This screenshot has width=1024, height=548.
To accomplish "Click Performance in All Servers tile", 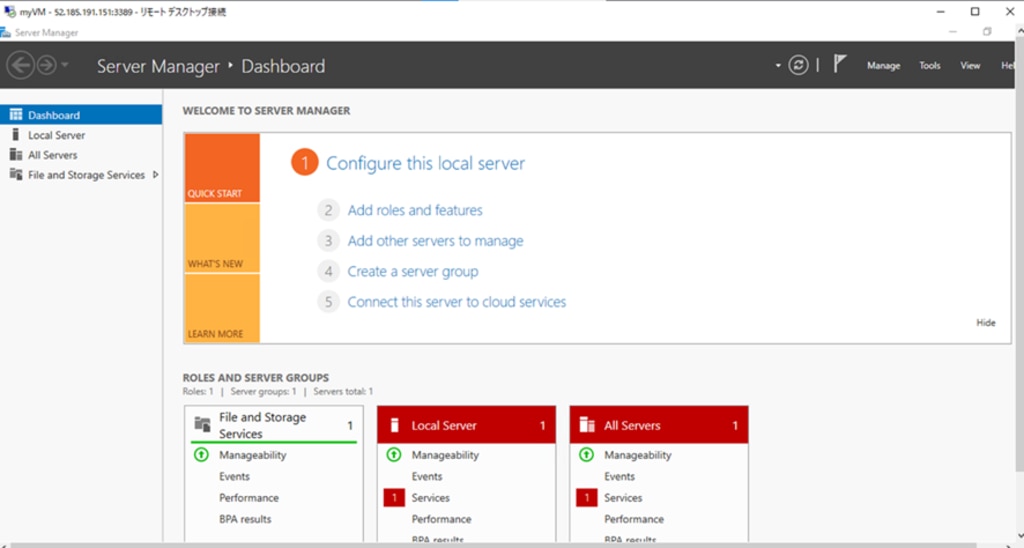I will click(x=634, y=519).
